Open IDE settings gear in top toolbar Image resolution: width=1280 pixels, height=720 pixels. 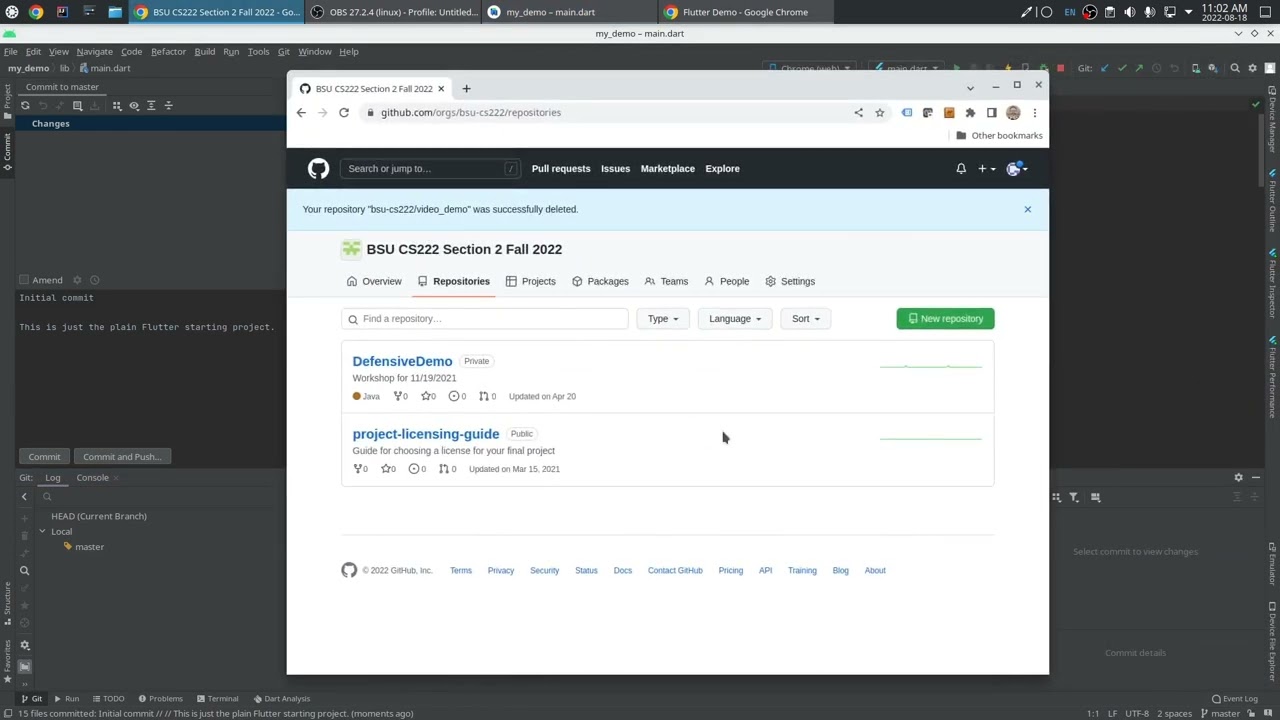pyautogui.click(x=1252, y=68)
